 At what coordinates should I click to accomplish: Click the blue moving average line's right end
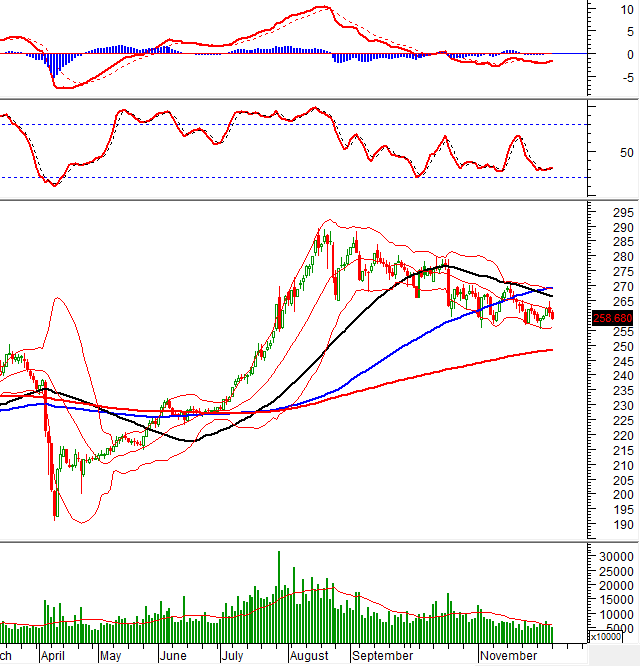[x=551, y=288]
